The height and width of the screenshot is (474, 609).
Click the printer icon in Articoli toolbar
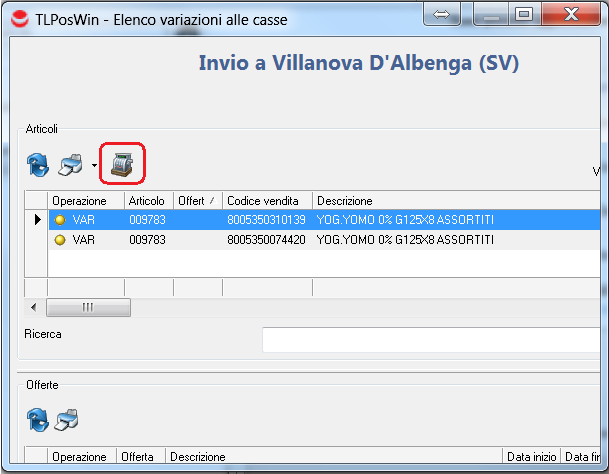point(71,165)
